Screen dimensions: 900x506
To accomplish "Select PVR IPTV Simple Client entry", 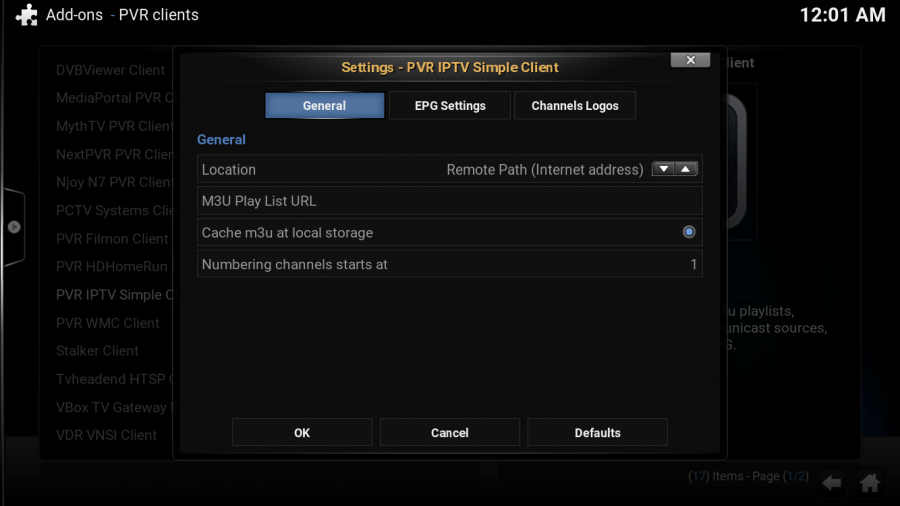I will (x=114, y=295).
